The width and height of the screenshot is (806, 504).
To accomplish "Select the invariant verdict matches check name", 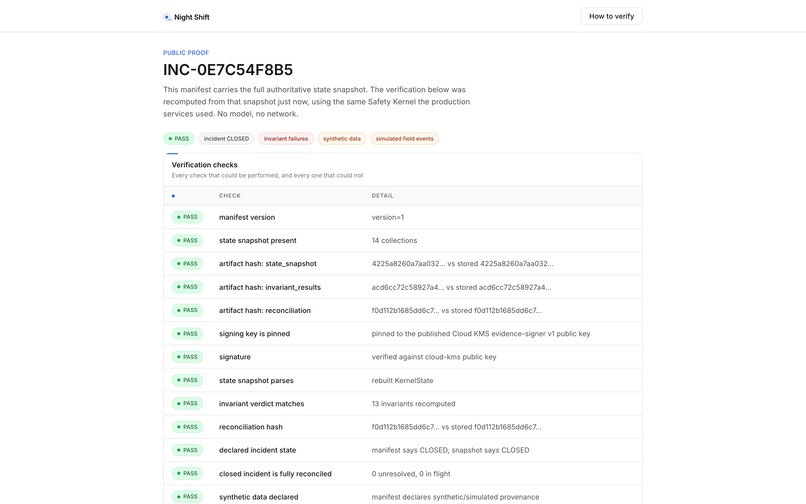I will point(261,403).
